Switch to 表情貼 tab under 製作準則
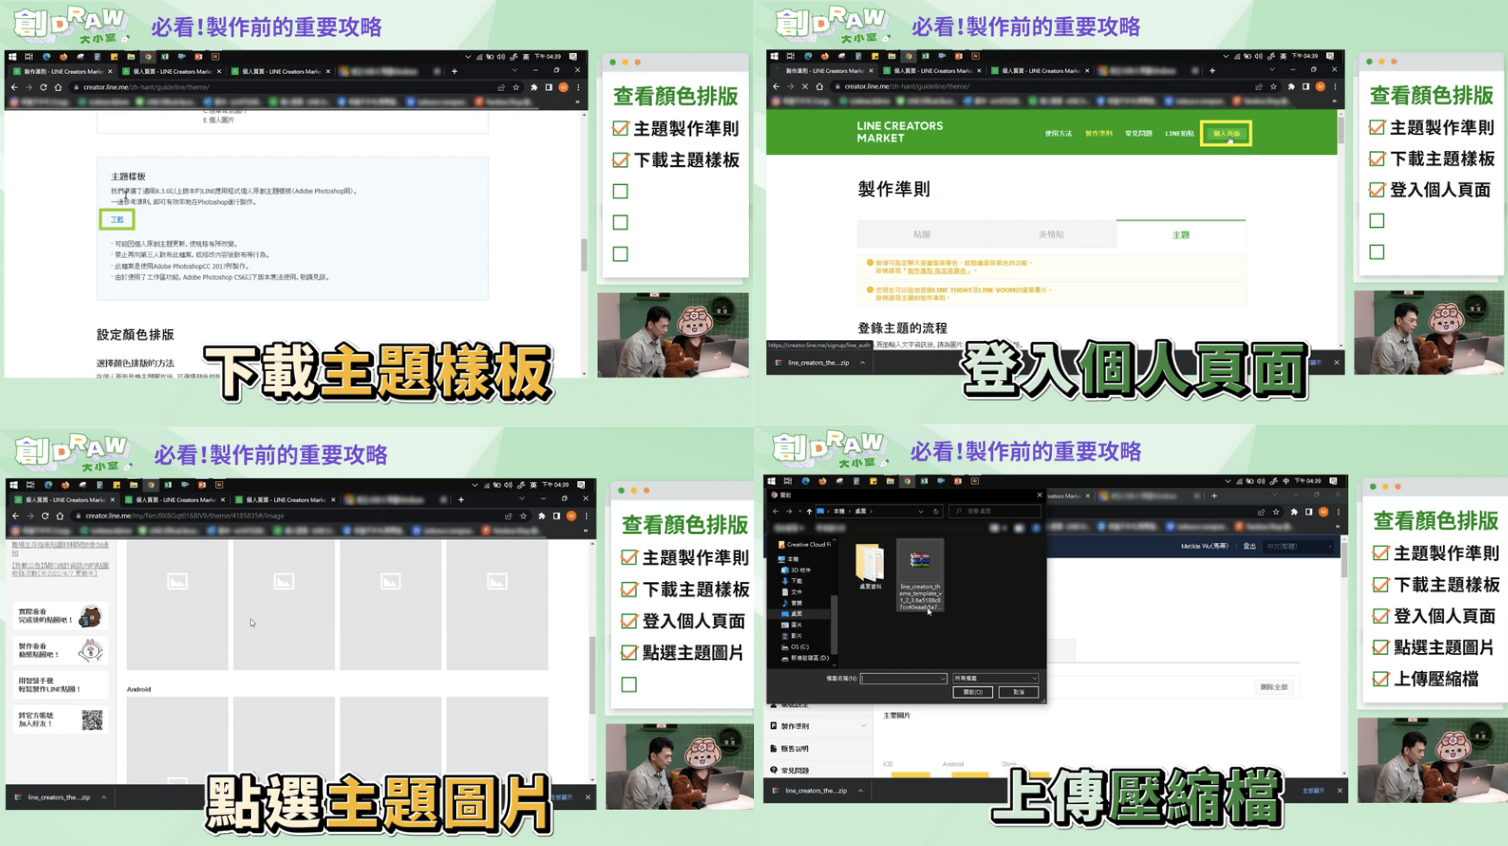The height and width of the screenshot is (846, 1508). coord(1051,234)
